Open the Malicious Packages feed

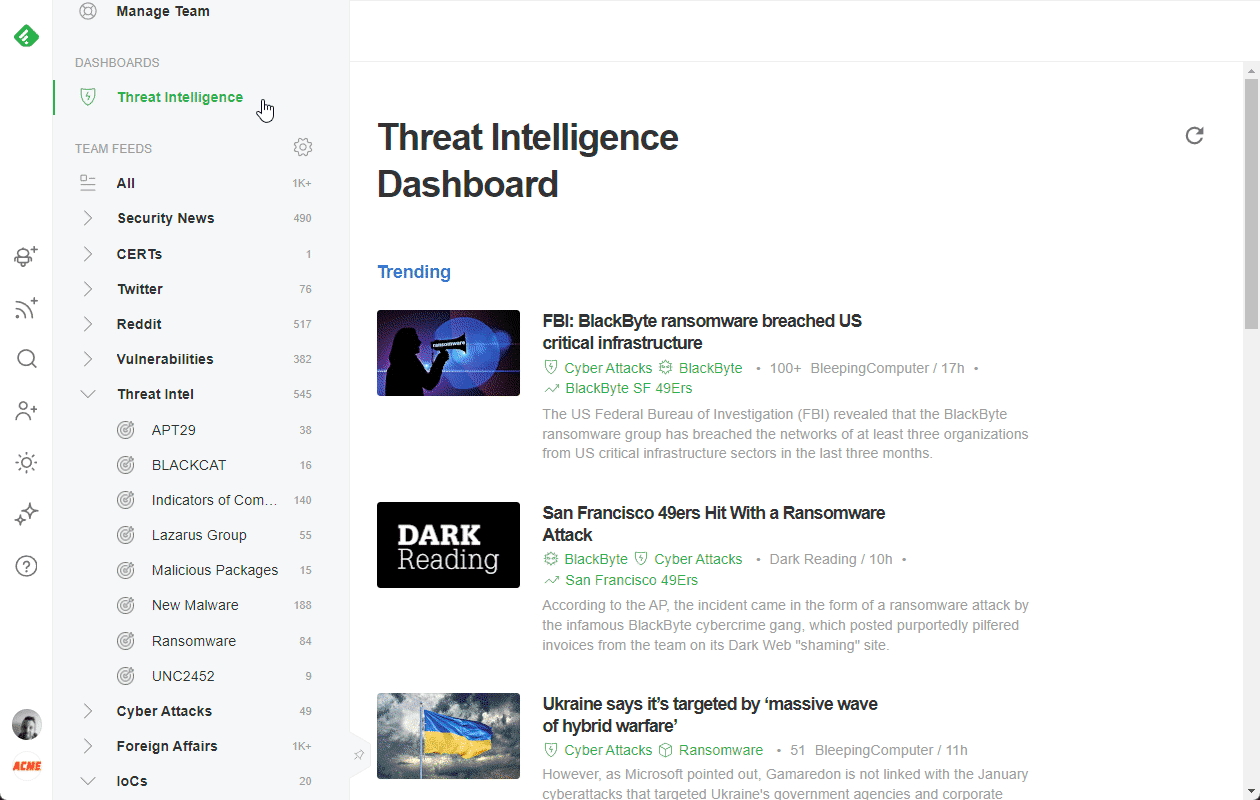pyautogui.click(x=215, y=570)
